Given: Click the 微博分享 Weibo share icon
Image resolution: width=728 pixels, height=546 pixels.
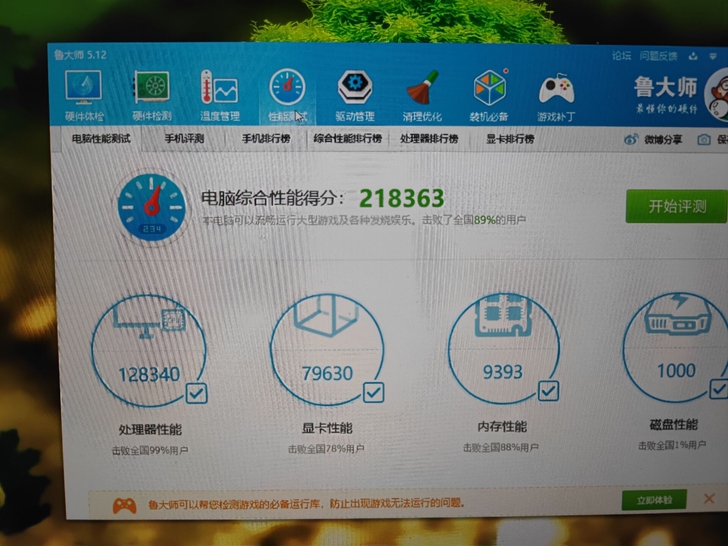Looking at the screenshot, I should coord(630,139).
